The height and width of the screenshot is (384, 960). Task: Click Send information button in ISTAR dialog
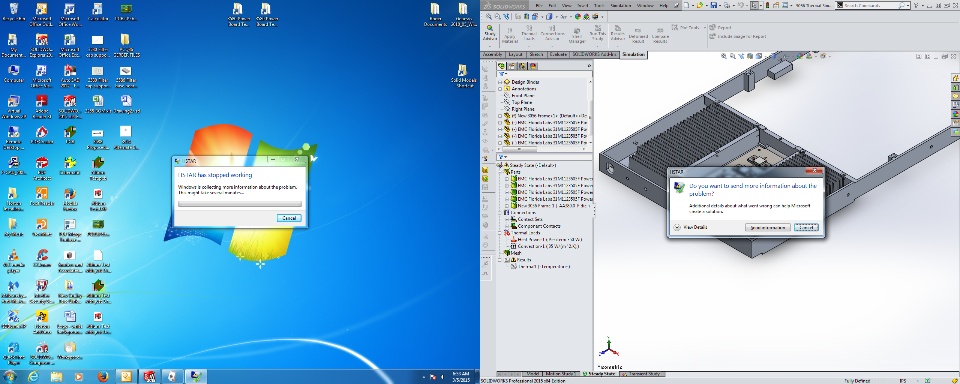click(x=768, y=227)
